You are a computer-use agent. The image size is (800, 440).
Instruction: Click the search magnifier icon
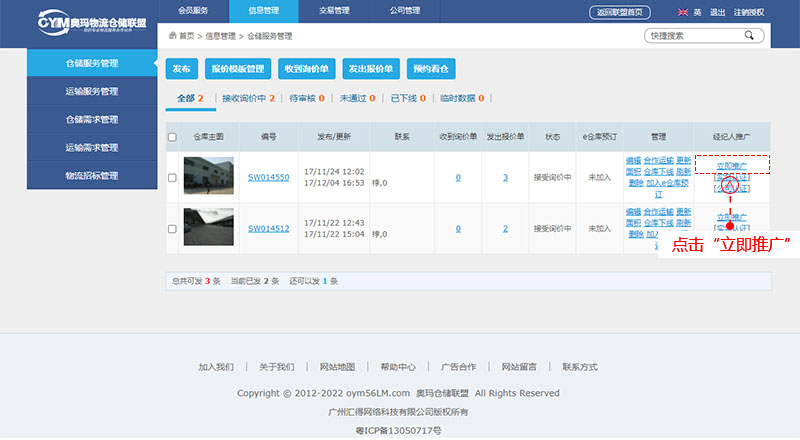748,35
